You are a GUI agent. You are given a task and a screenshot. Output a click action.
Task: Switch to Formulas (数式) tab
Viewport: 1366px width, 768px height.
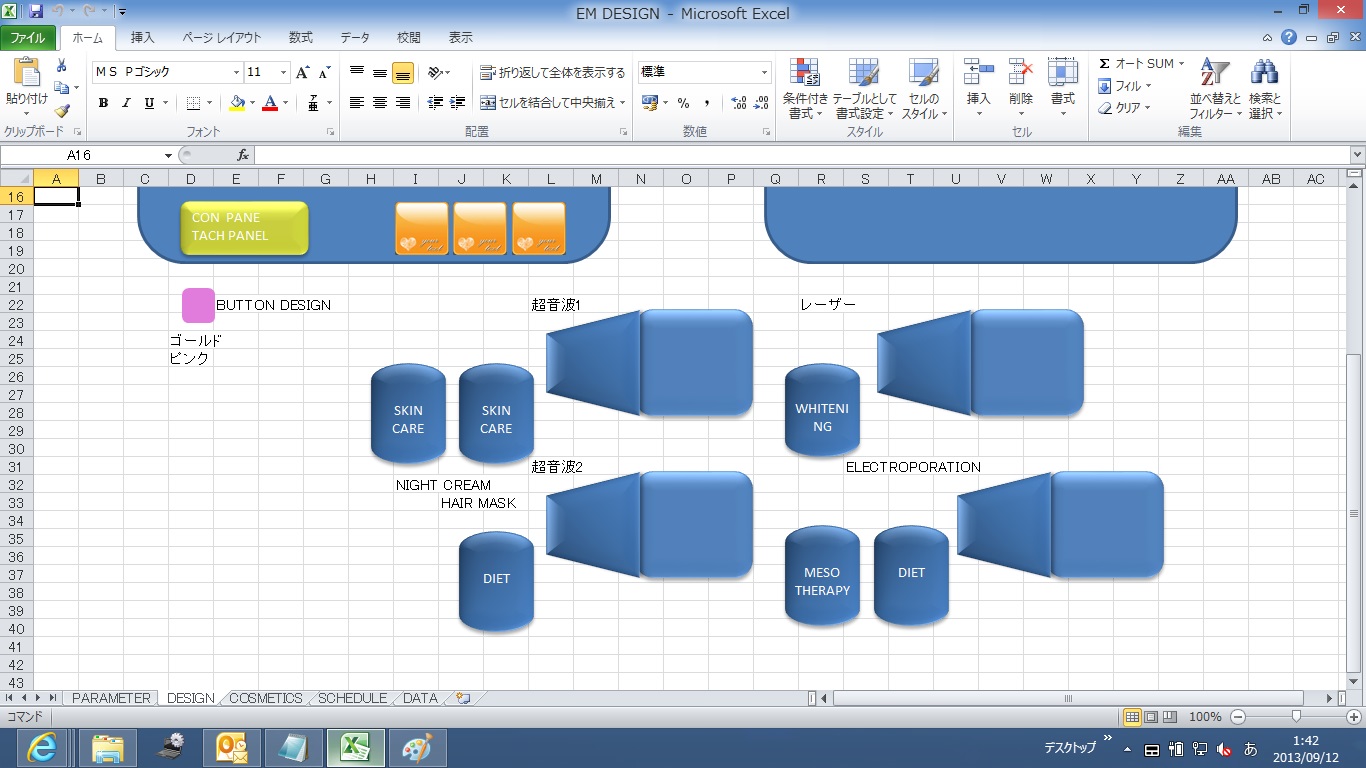301,38
